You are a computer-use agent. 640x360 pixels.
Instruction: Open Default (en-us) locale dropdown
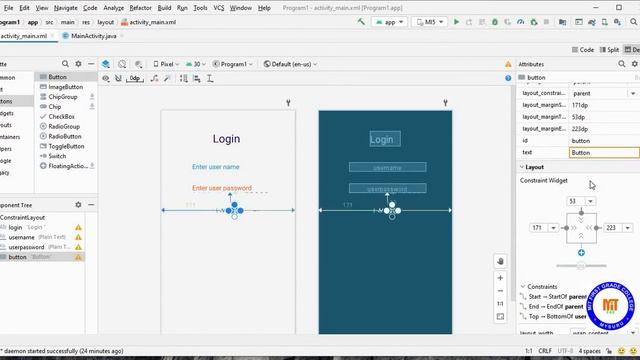pyautogui.click(x=290, y=64)
